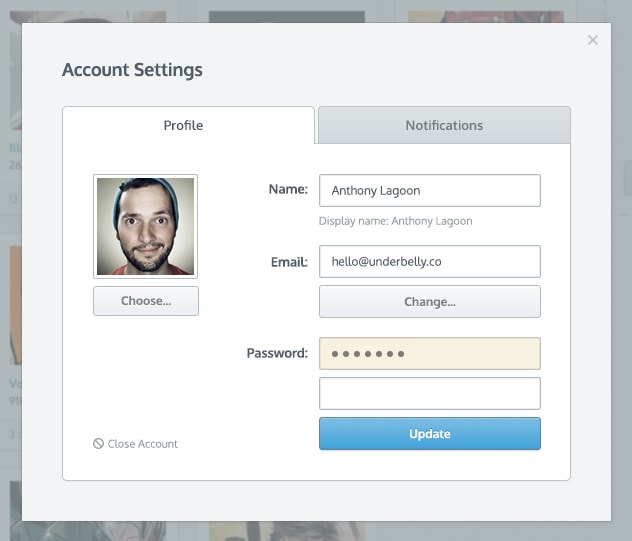Click the Password: field label
The height and width of the screenshot is (541, 632).
(277, 353)
